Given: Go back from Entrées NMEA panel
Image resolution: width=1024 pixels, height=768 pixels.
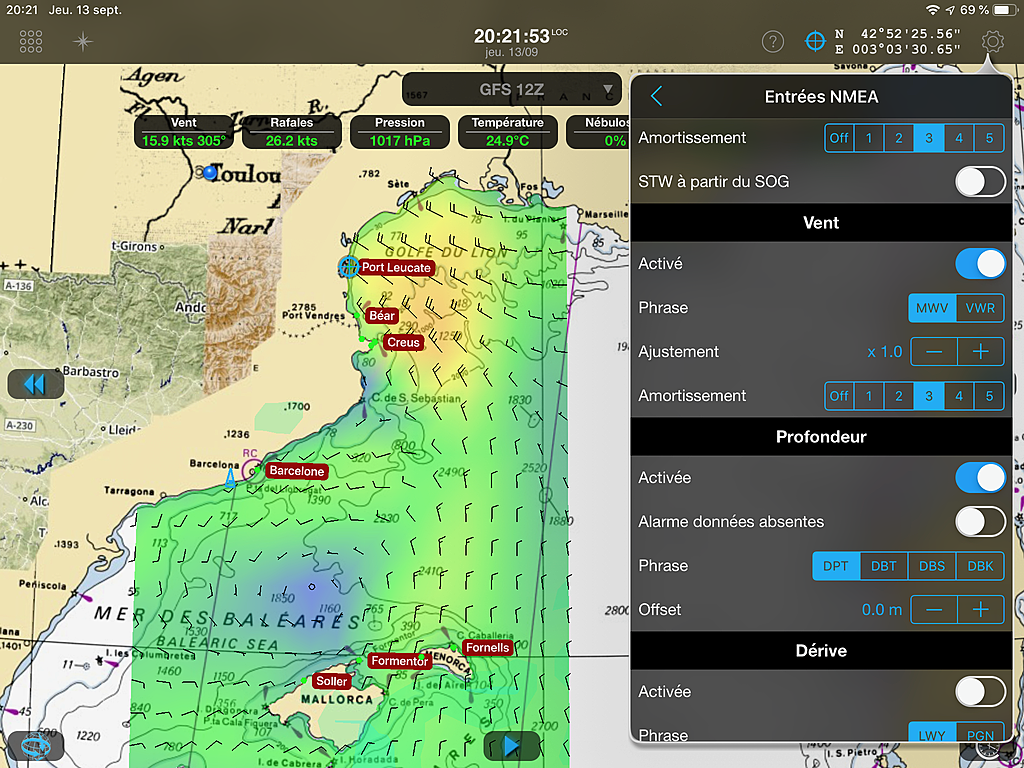Looking at the screenshot, I should tap(656, 97).
